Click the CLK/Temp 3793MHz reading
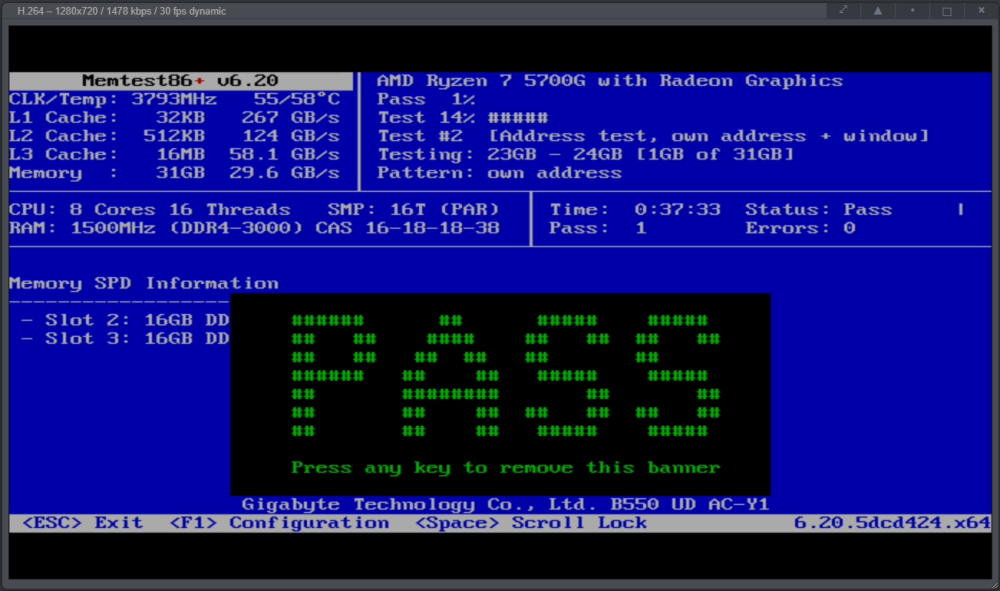1000x591 pixels. (x=113, y=99)
